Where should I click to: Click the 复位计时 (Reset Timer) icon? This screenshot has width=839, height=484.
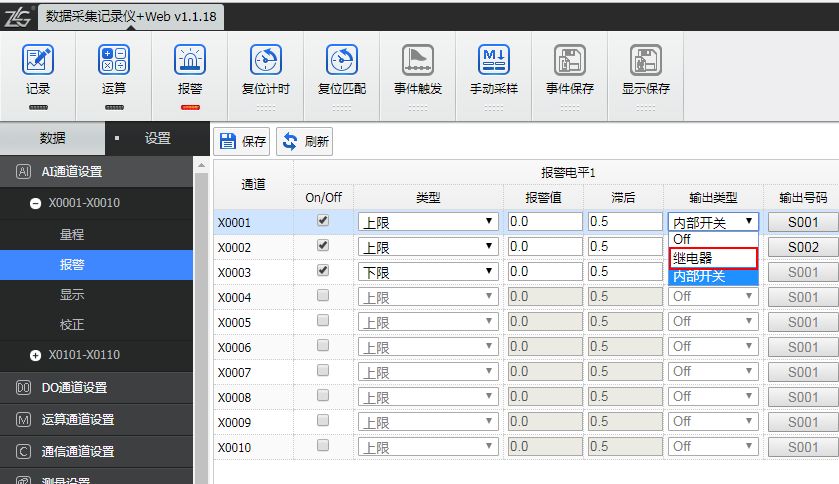coord(265,61)
